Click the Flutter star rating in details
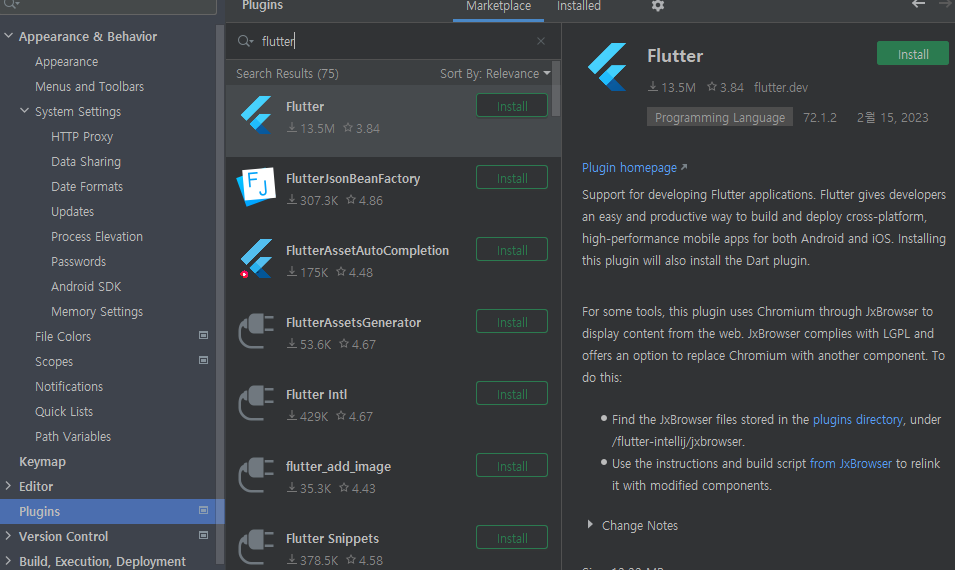955x570 pixels. point(725,87)
